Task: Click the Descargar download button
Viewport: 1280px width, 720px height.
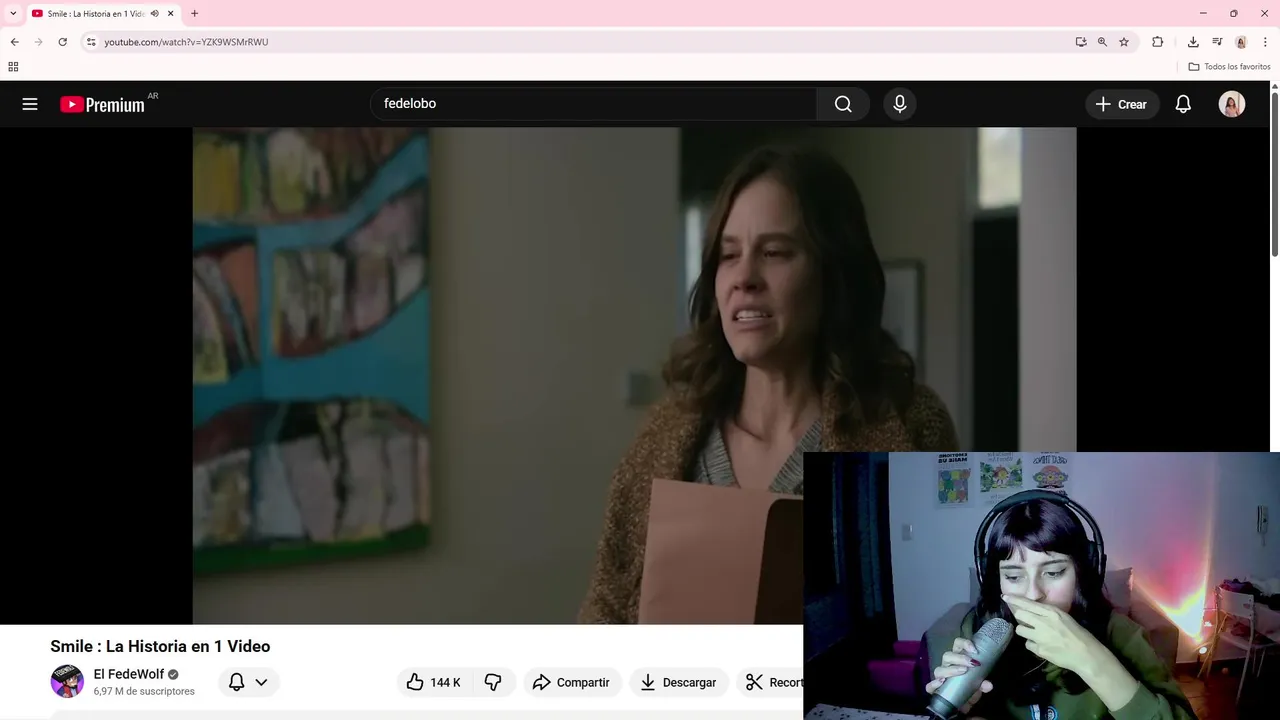Action: point(679,682)
